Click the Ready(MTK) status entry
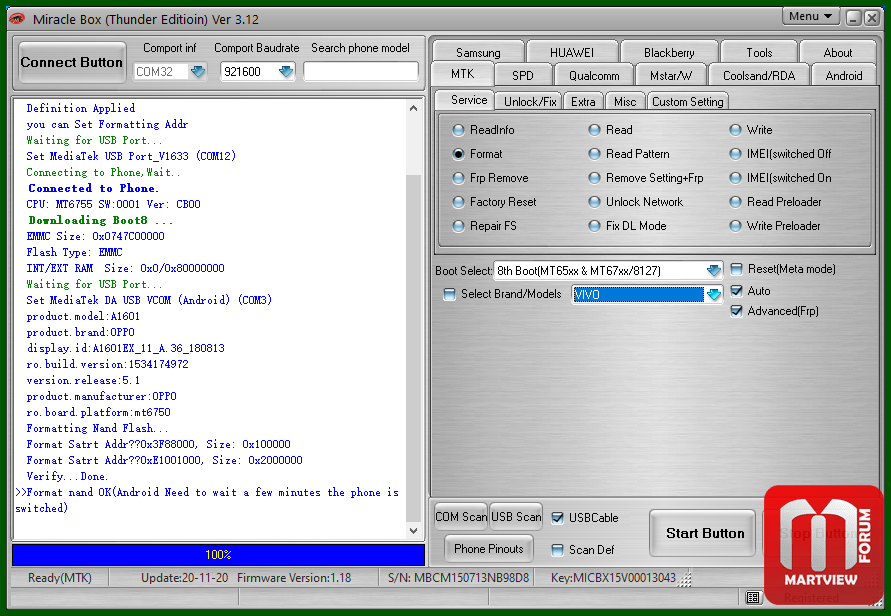The height and width of the screenshot is (616, 891). (60, 578)
